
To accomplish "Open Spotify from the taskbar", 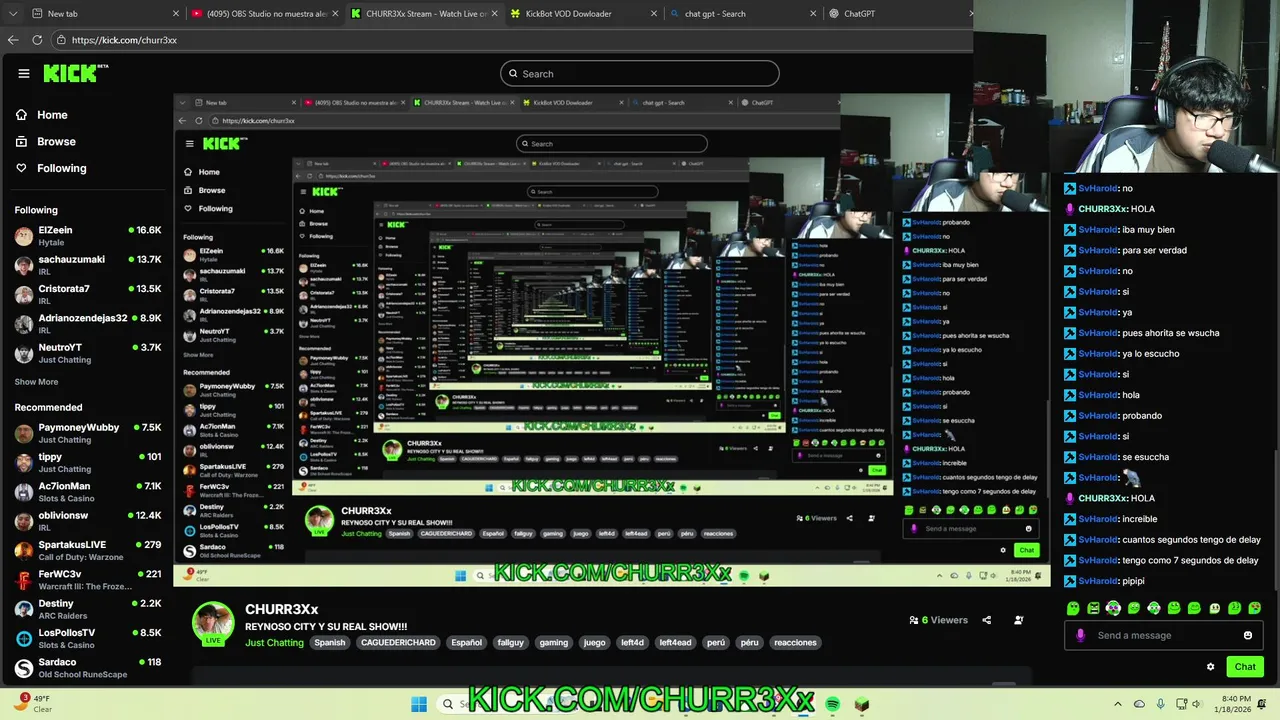I will tap(833, 704).
